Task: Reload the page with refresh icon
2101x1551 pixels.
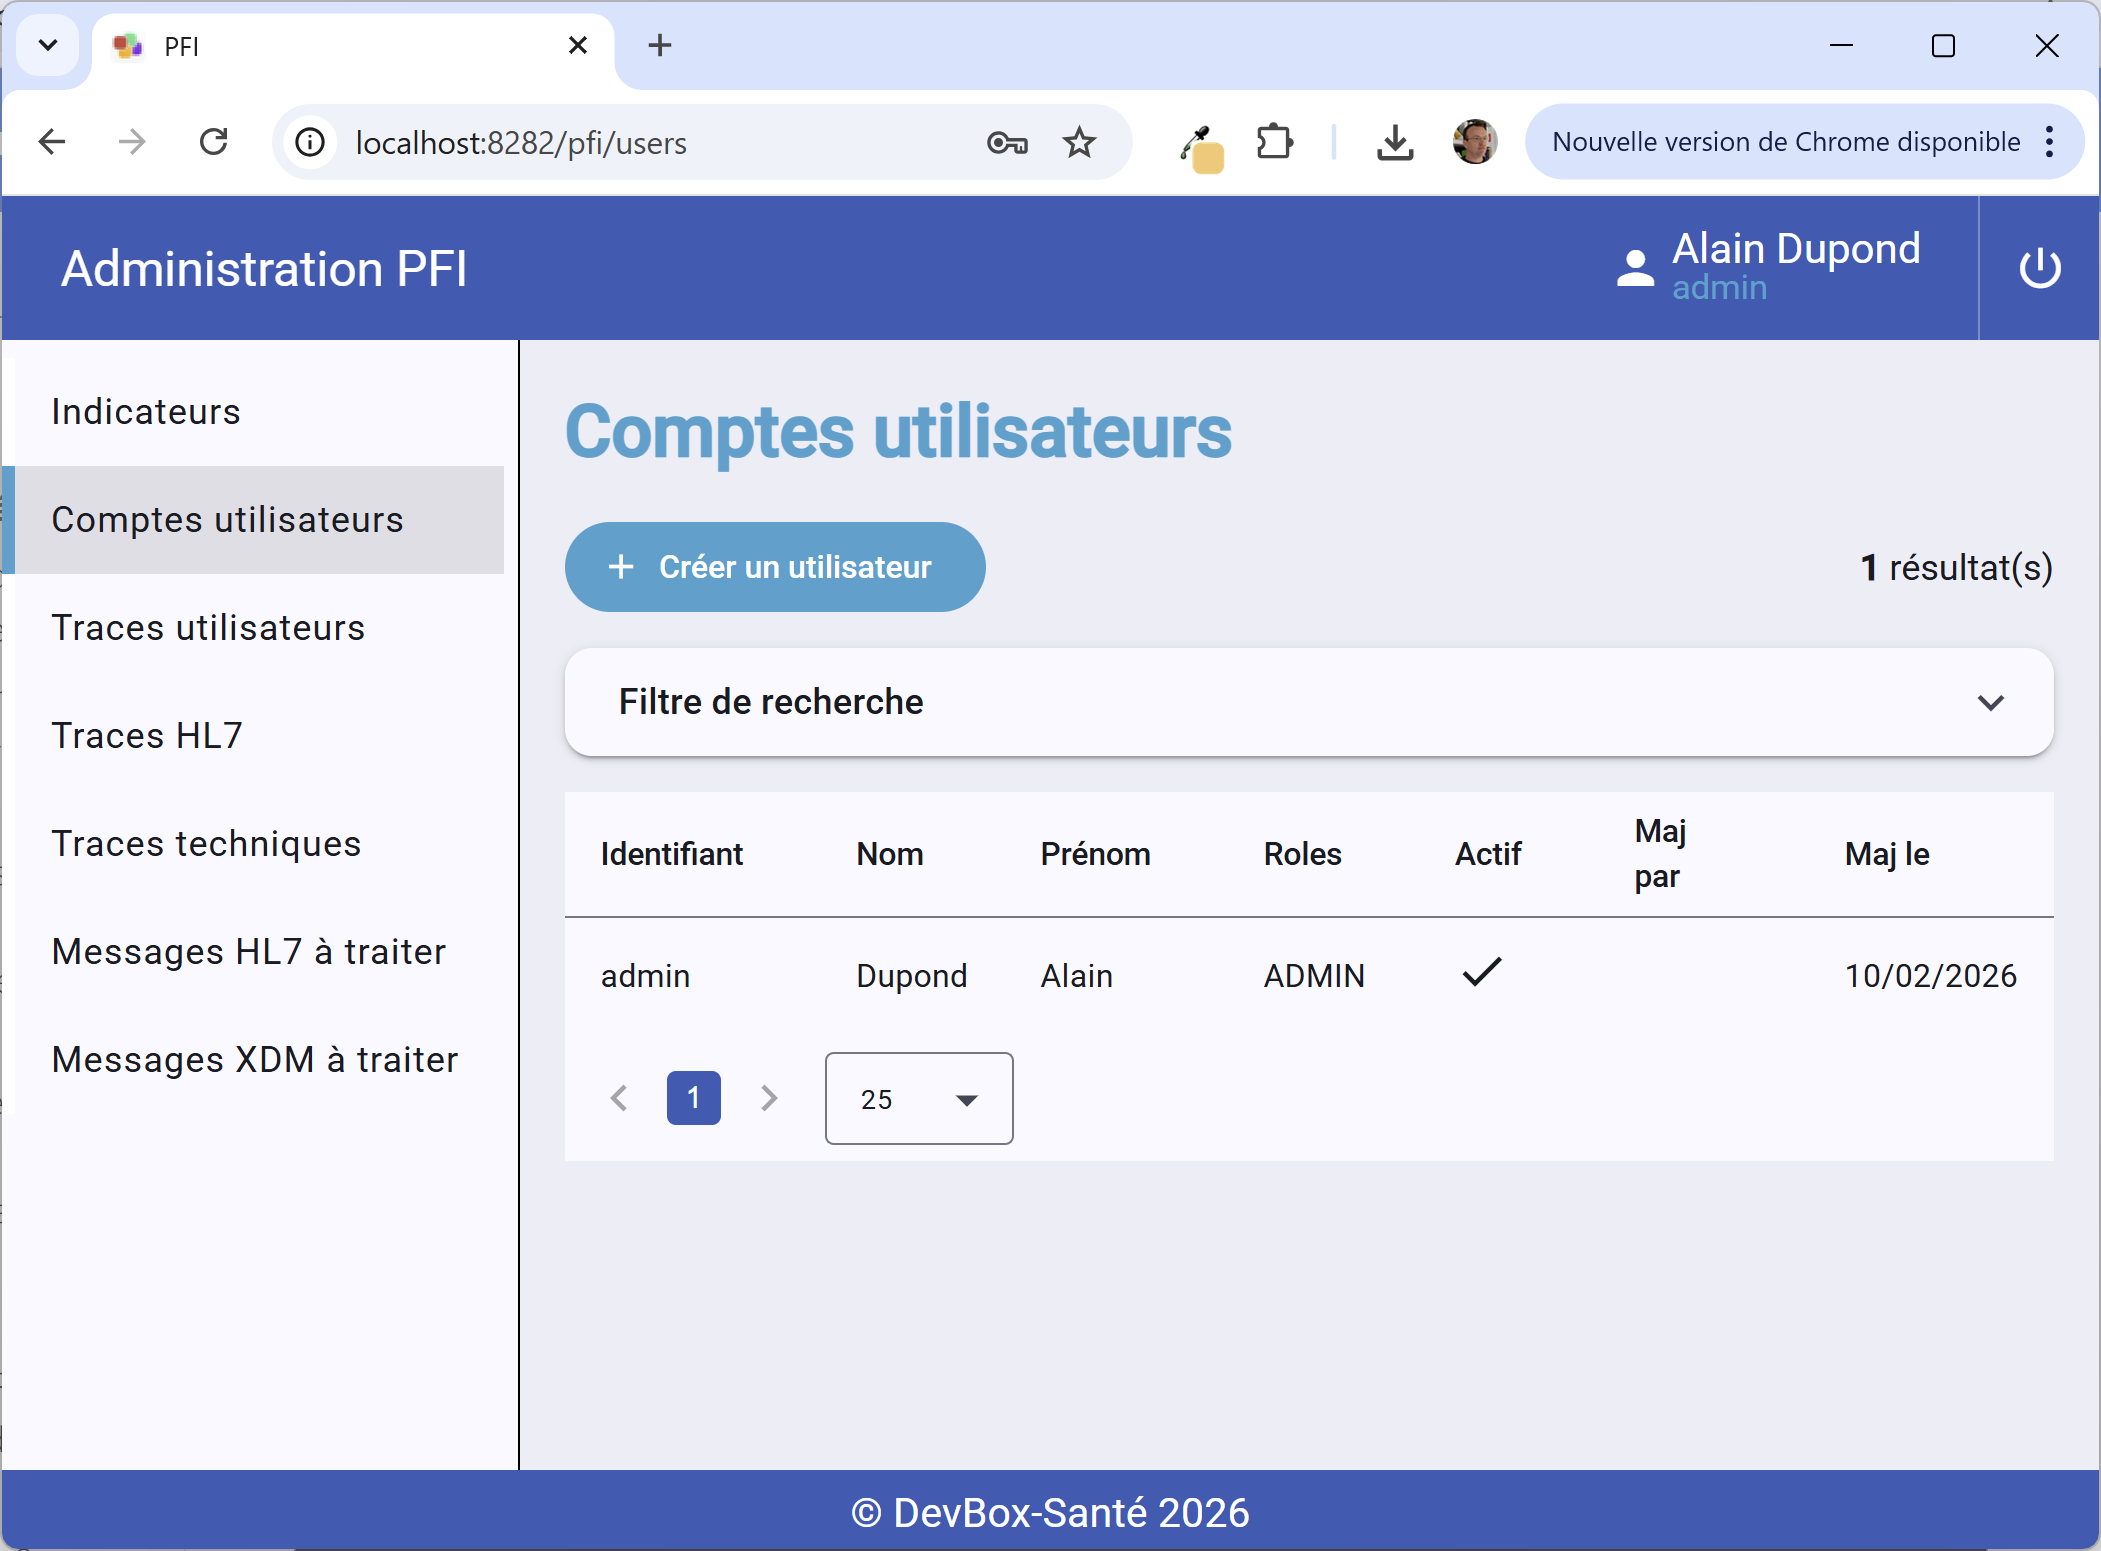Action: (214, 143)
